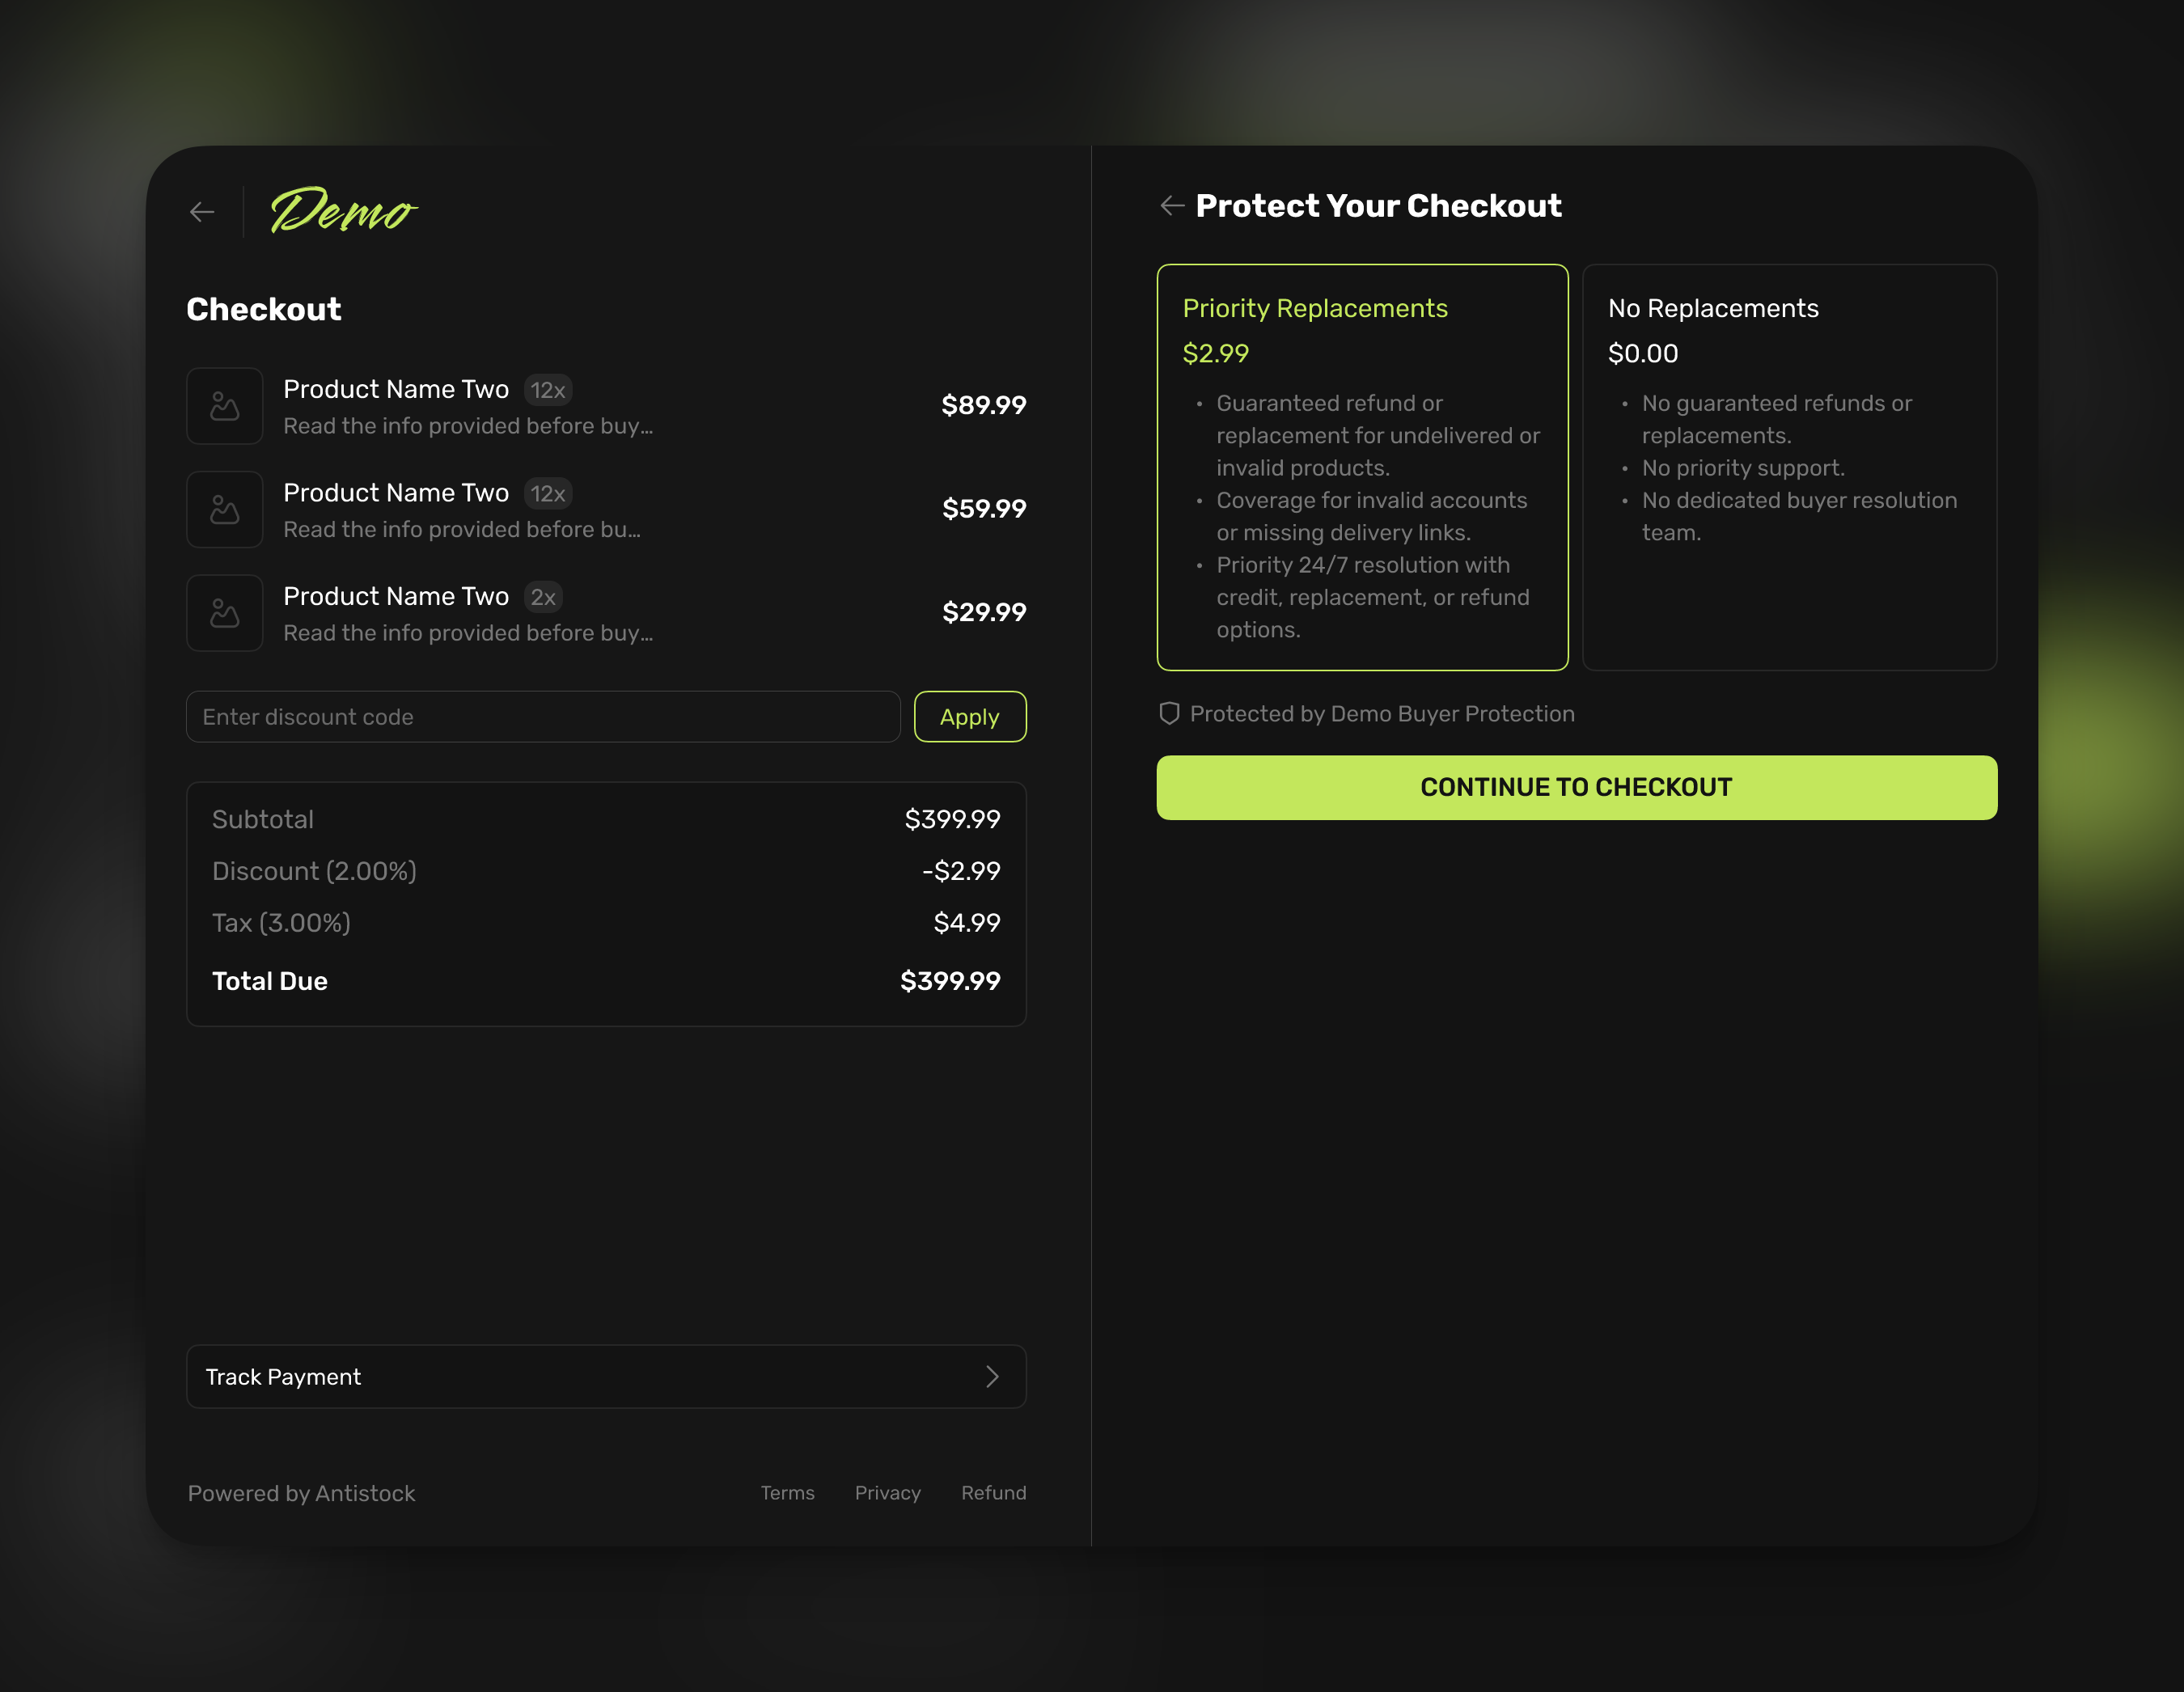2184x1692 pixels.
Task: Click the product thumbnail for the $29.99 item
Action: click(224, 612)
